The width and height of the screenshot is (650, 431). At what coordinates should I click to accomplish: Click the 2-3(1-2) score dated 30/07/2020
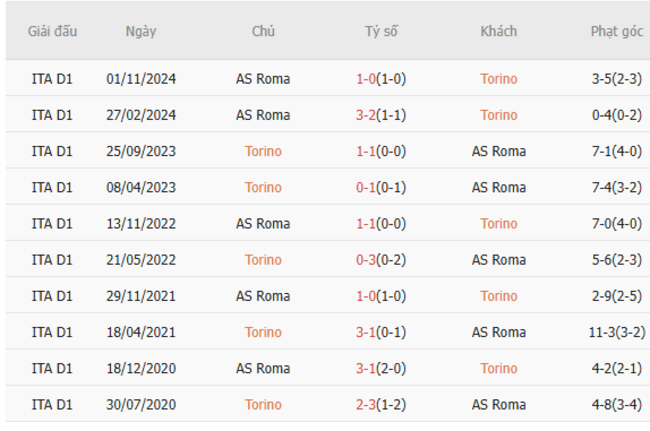(x=381, y=404)
